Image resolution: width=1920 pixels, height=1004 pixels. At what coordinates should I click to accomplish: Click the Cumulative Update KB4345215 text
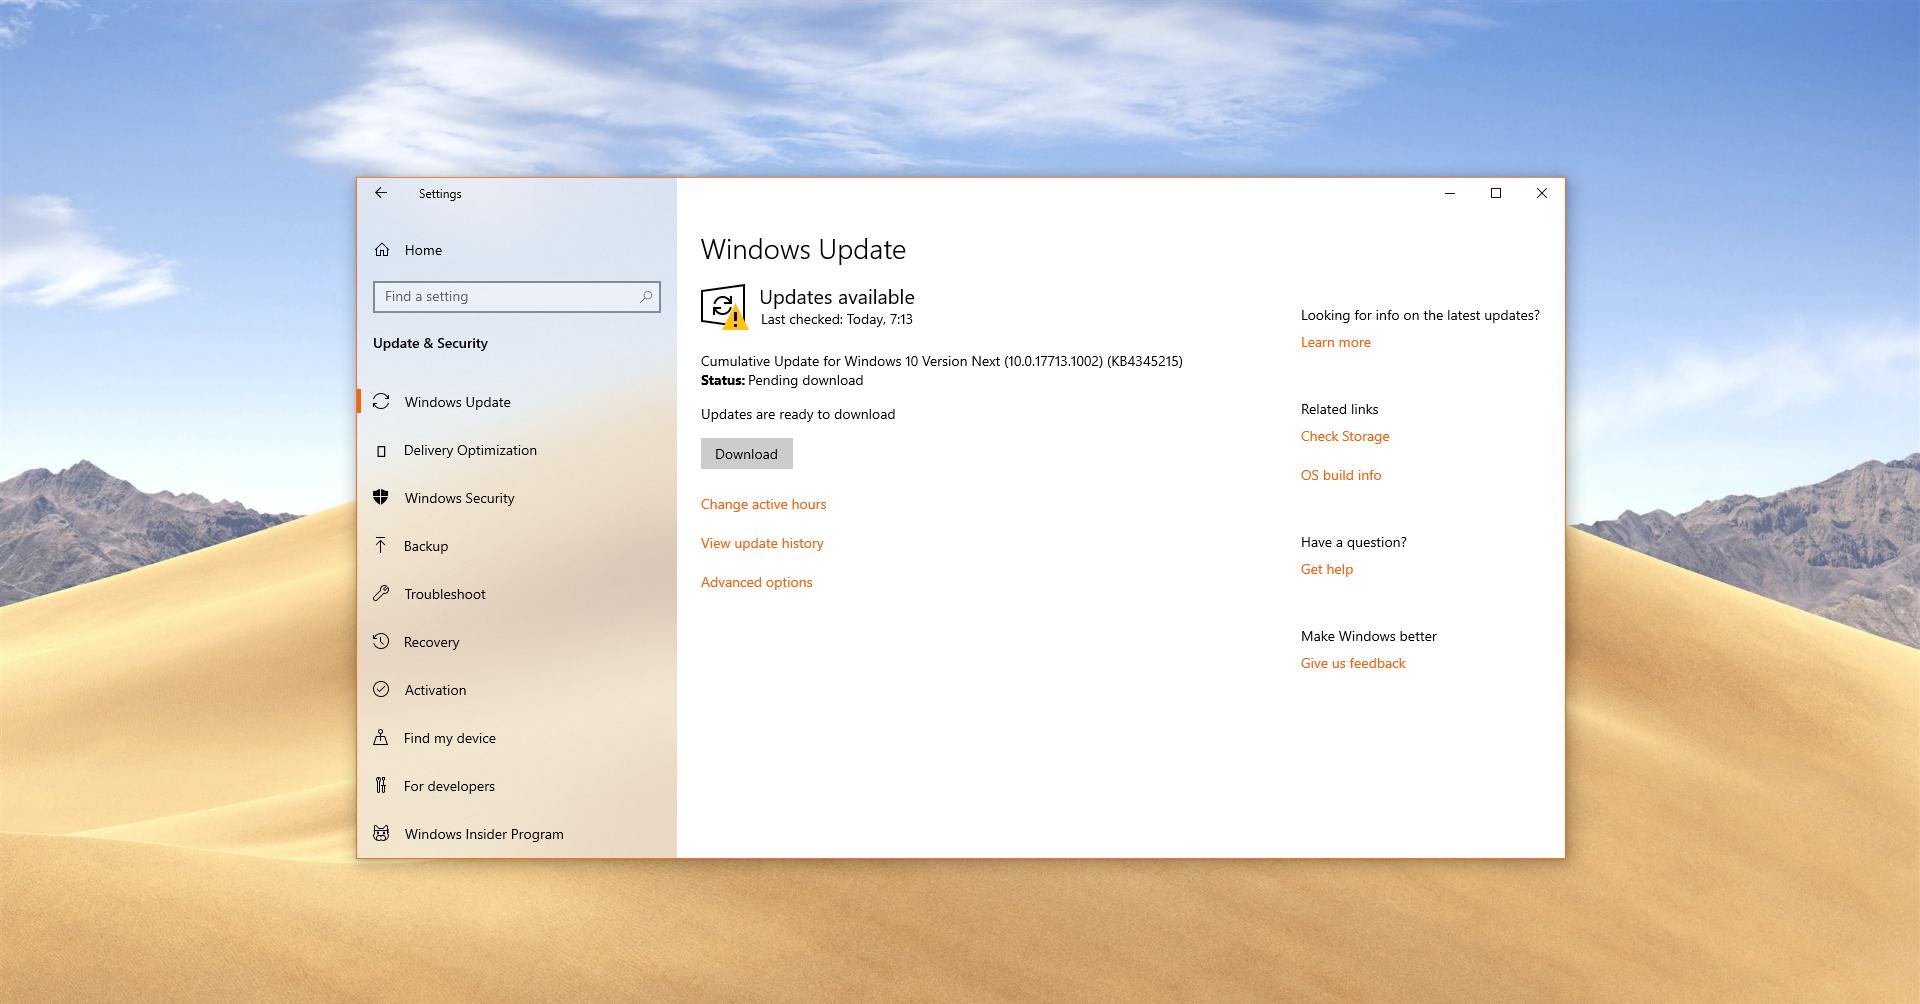pyautogui.click(x=941, y=361)
